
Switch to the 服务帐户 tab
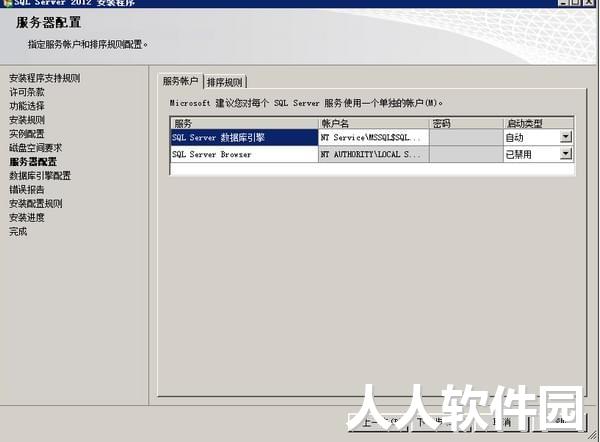180,81
